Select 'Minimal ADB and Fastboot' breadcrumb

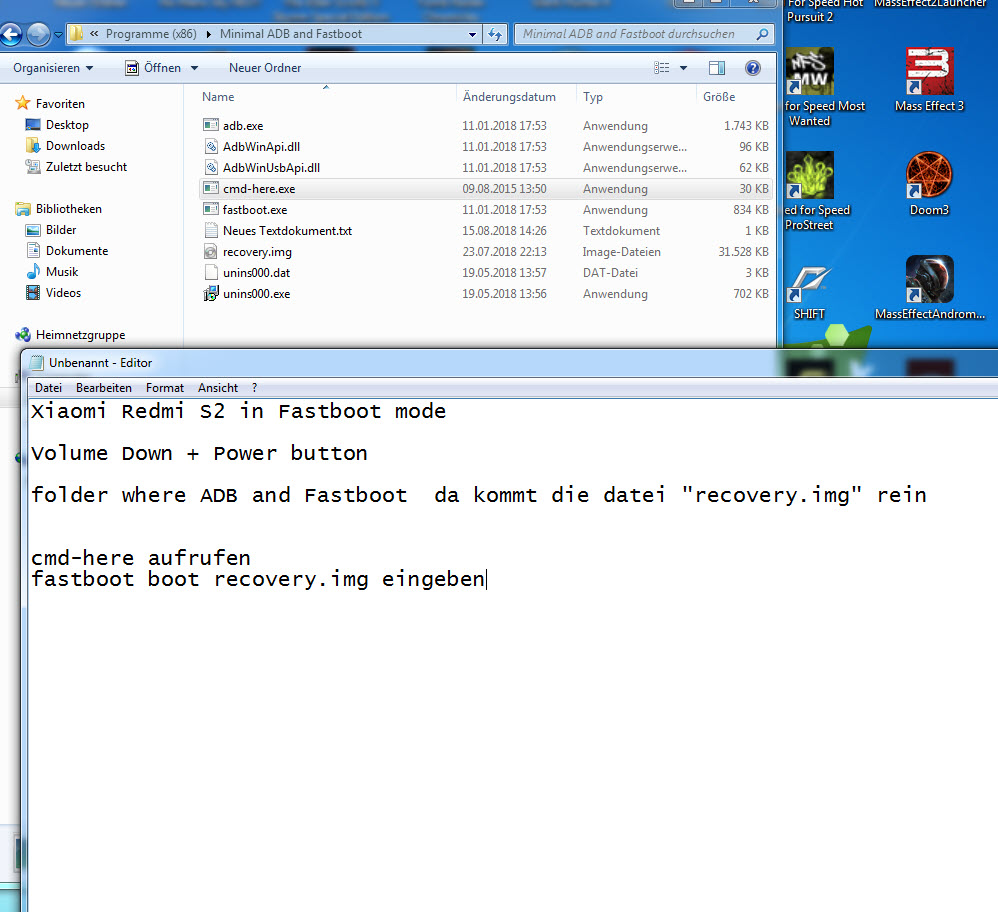(x=290, y=34)
